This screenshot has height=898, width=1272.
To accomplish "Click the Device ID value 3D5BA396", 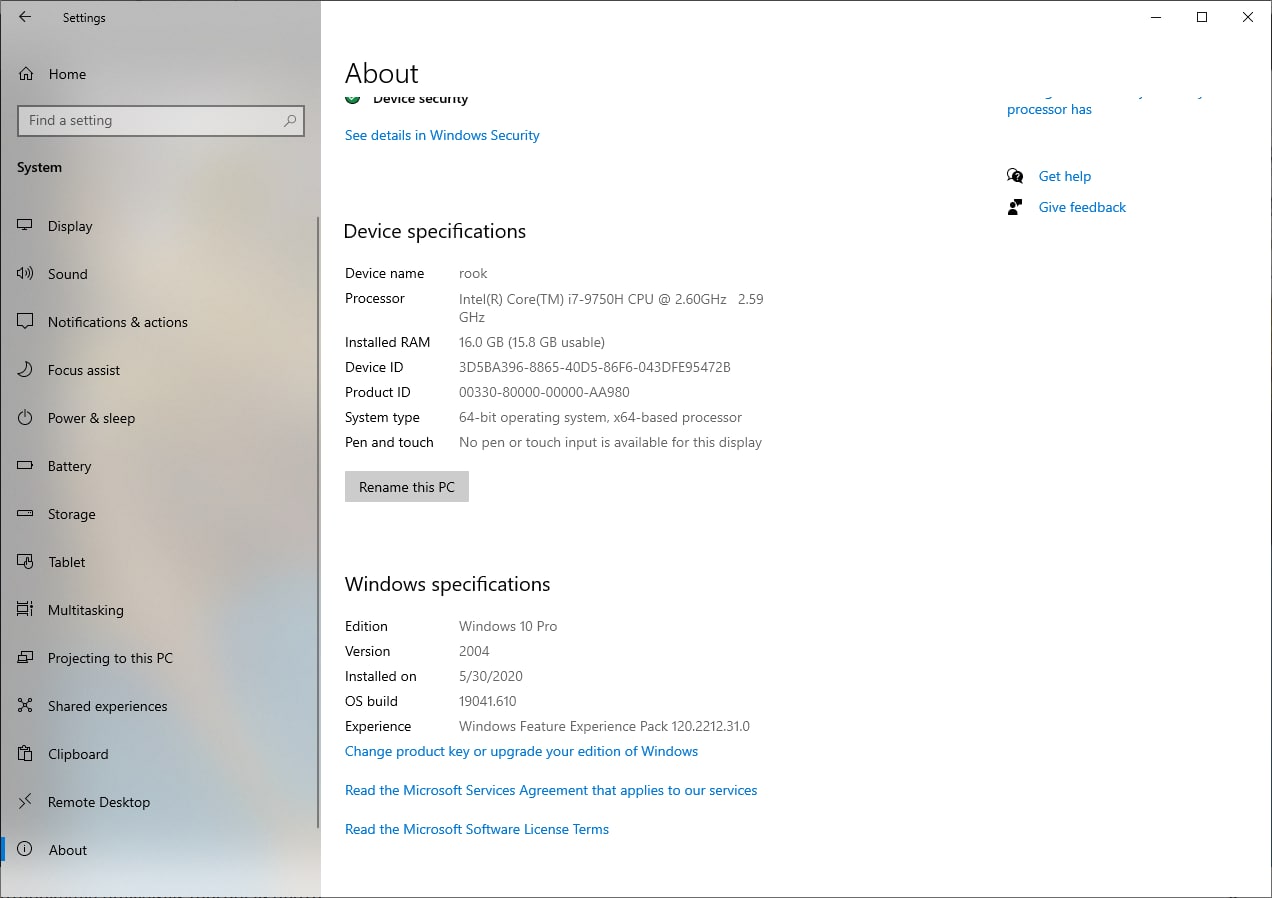I will [x=595, y=367].
